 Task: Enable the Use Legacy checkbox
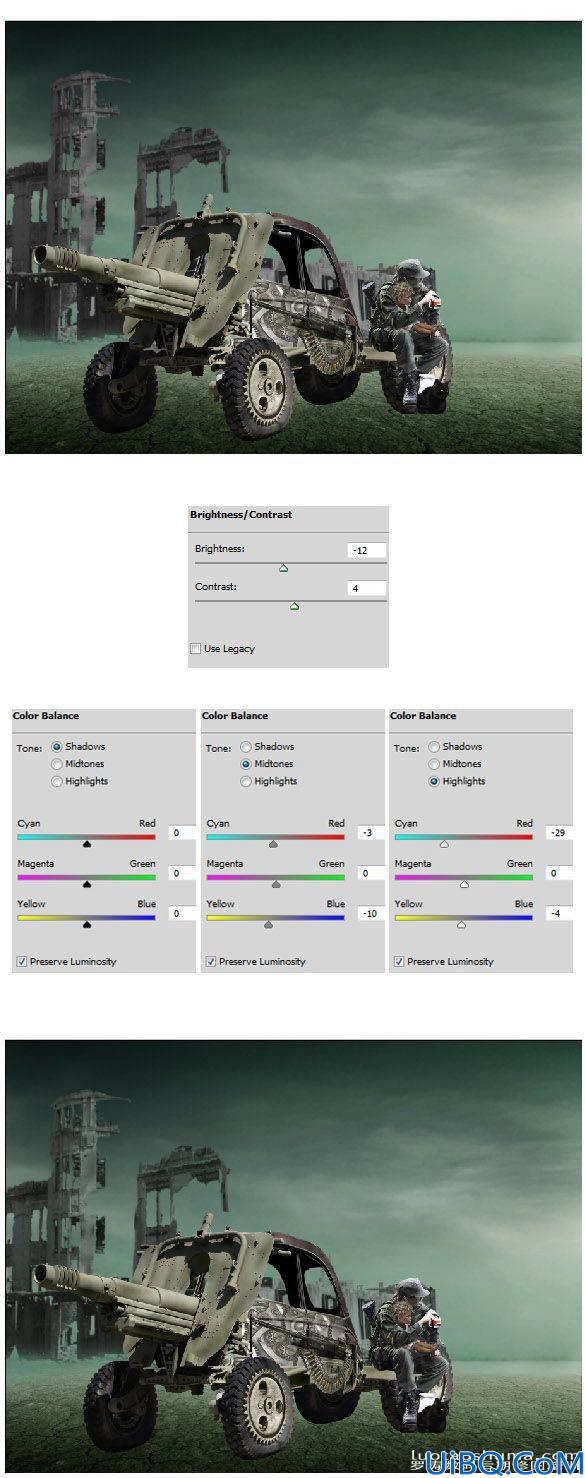195,649
